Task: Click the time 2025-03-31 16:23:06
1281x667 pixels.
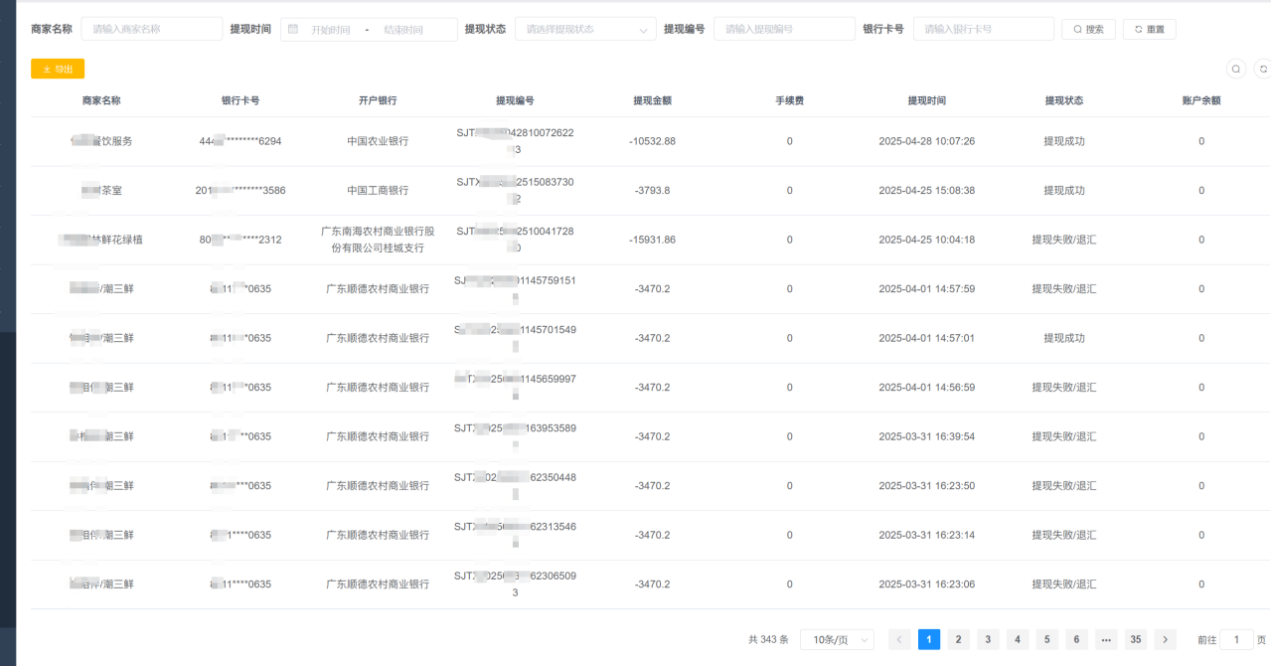Action: click(927, 584)
